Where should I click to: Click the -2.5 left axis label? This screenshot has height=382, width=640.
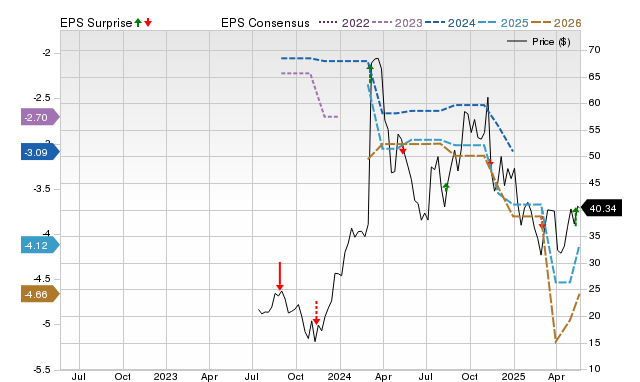(x=41, y=98)
